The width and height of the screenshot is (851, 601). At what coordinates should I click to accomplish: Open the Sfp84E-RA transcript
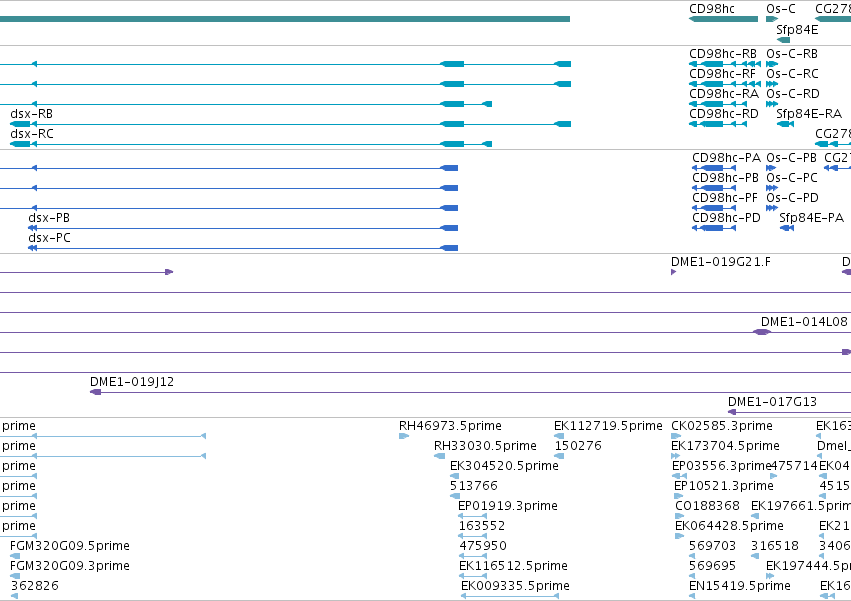[785, 124]
